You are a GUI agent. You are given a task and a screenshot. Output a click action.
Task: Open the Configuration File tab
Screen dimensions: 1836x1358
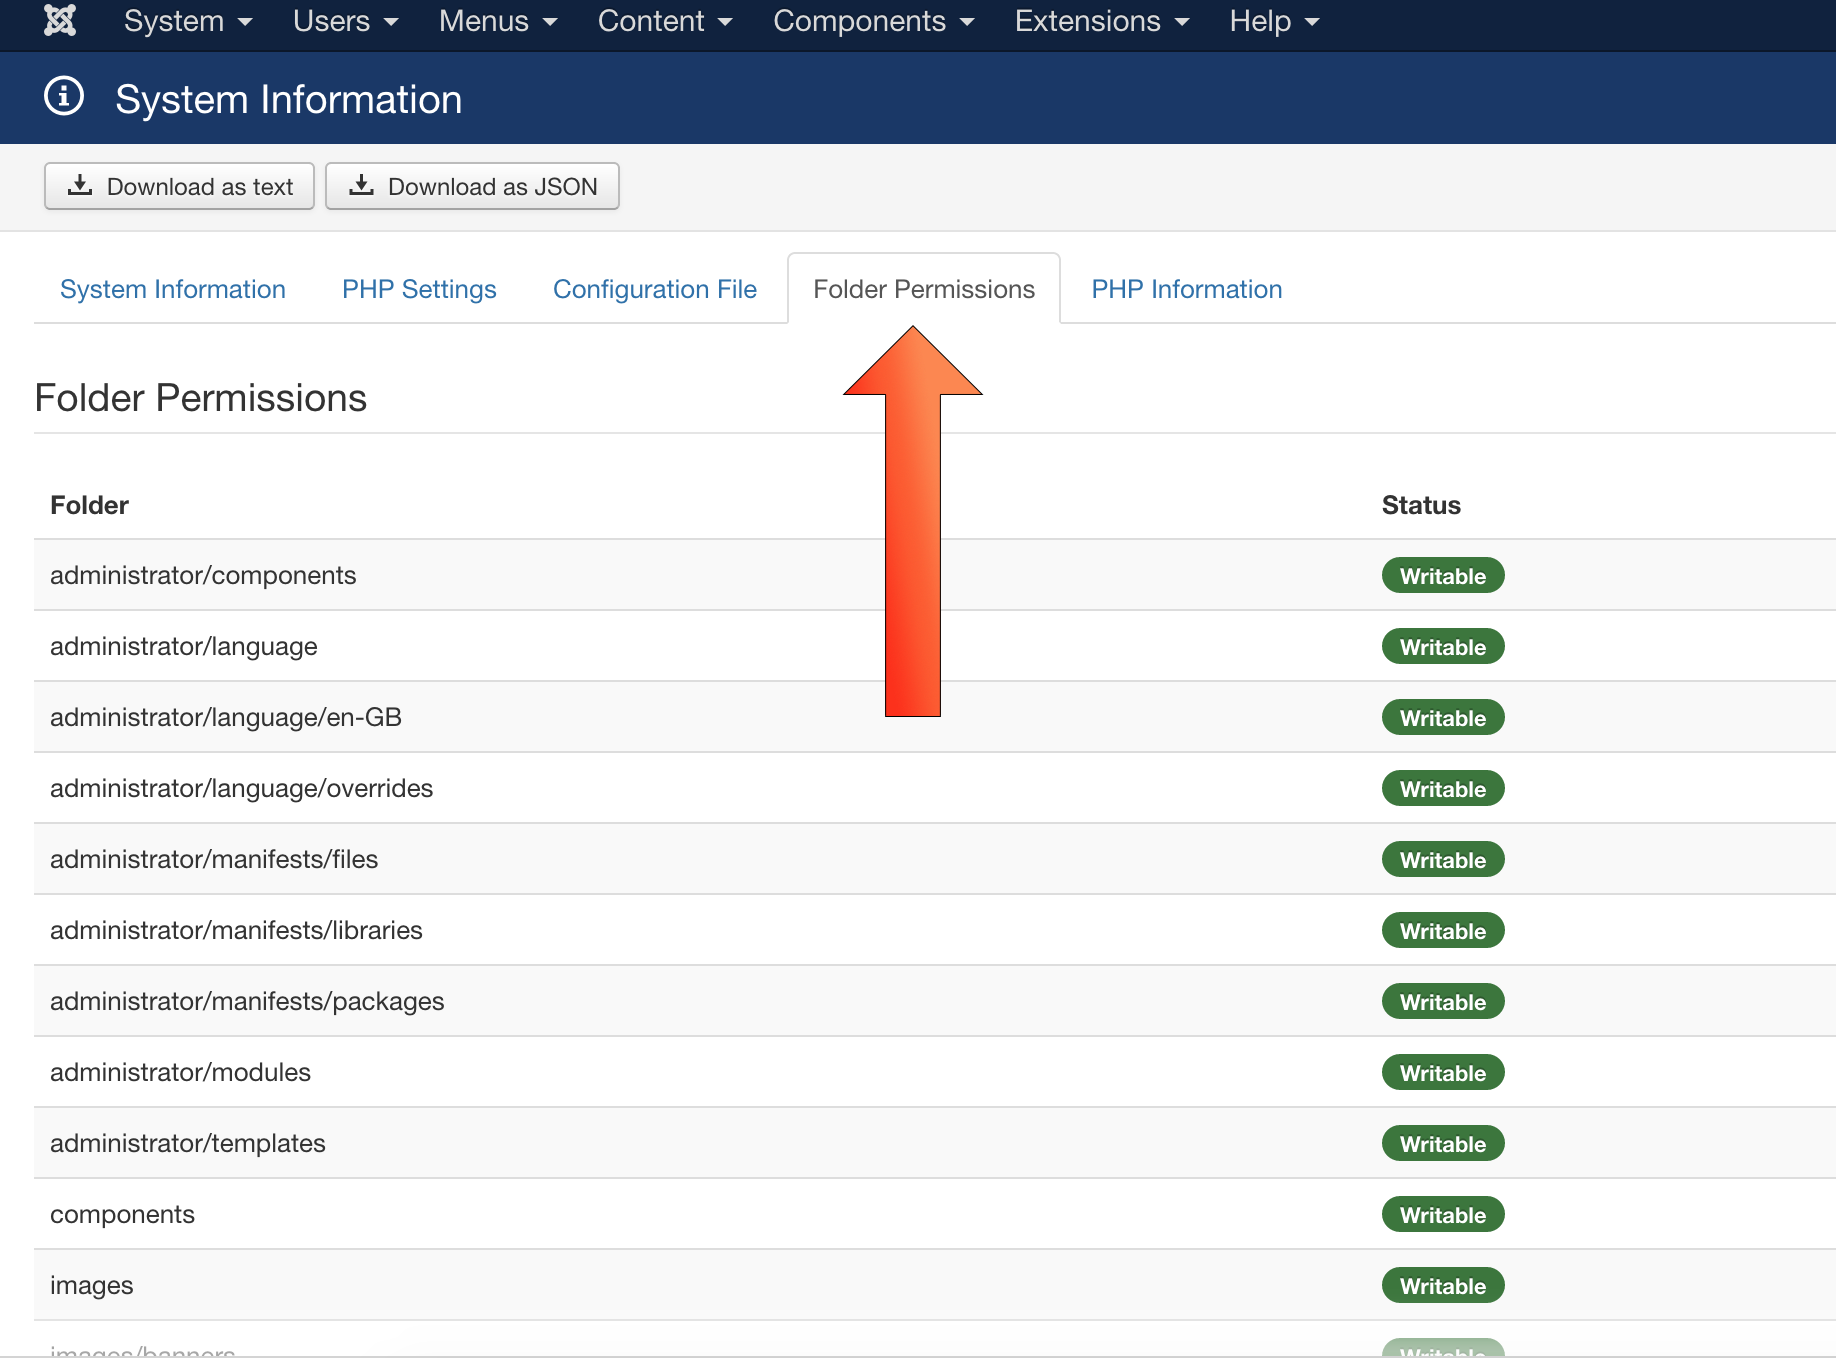pyautogui.click(x=655, y=289)
